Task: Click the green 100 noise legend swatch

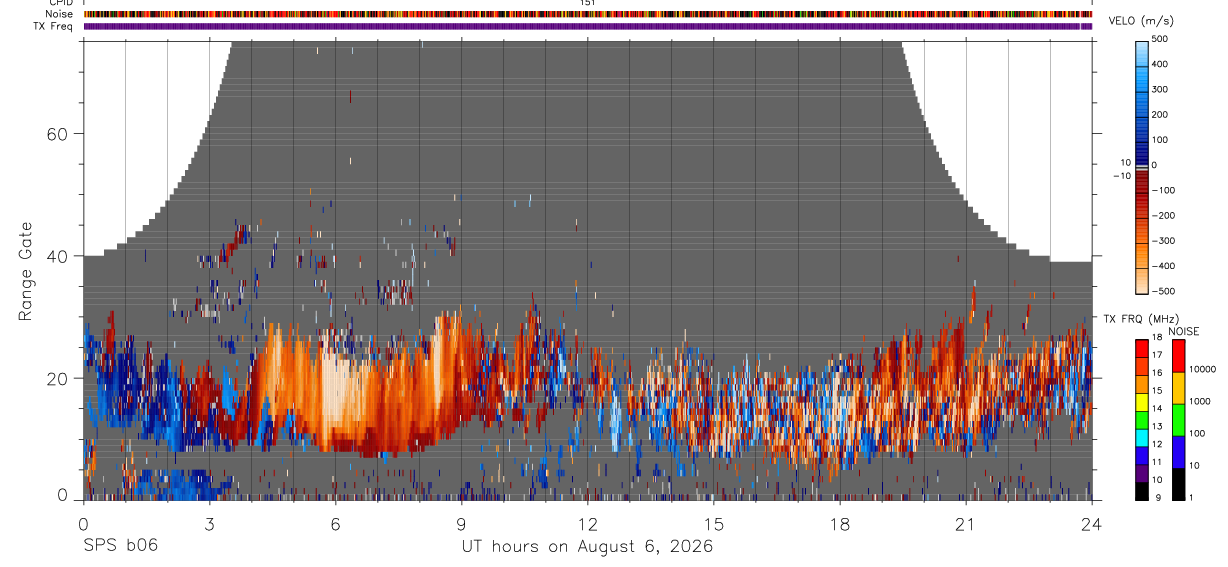Action: [x=1179, y=418]
